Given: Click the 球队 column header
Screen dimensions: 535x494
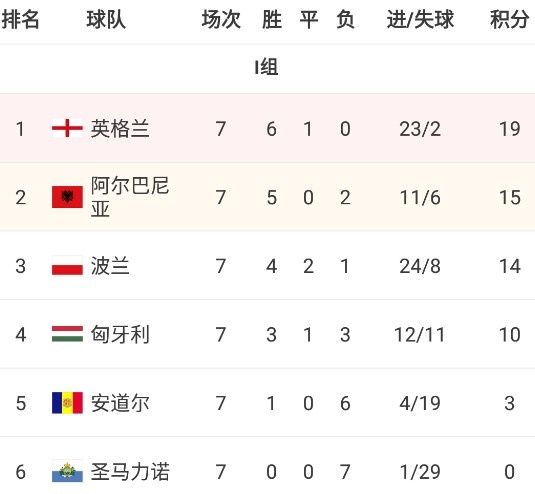Looking at the screenshot, I should coord(106,19).
